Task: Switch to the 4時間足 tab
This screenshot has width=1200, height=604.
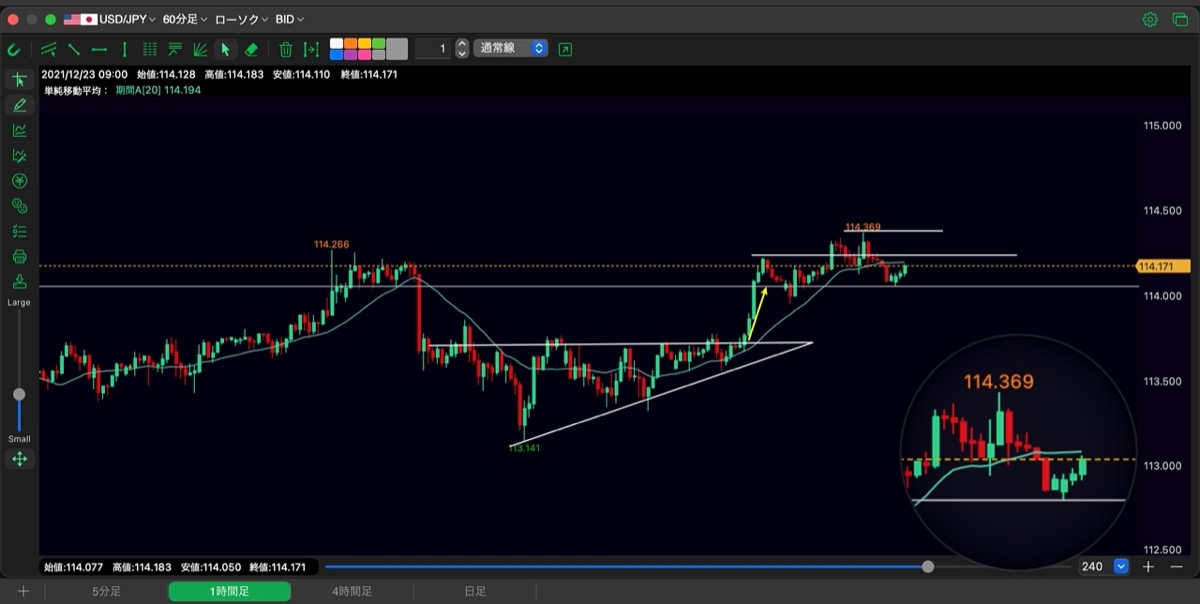Action: click(x=352, y=592)
